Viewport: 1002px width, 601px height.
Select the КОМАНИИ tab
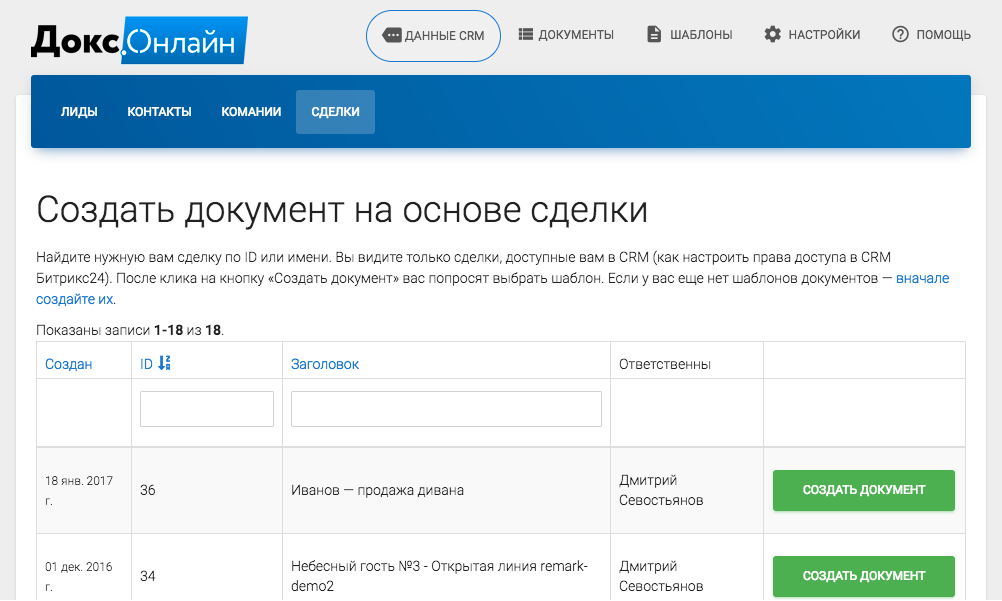251,111
